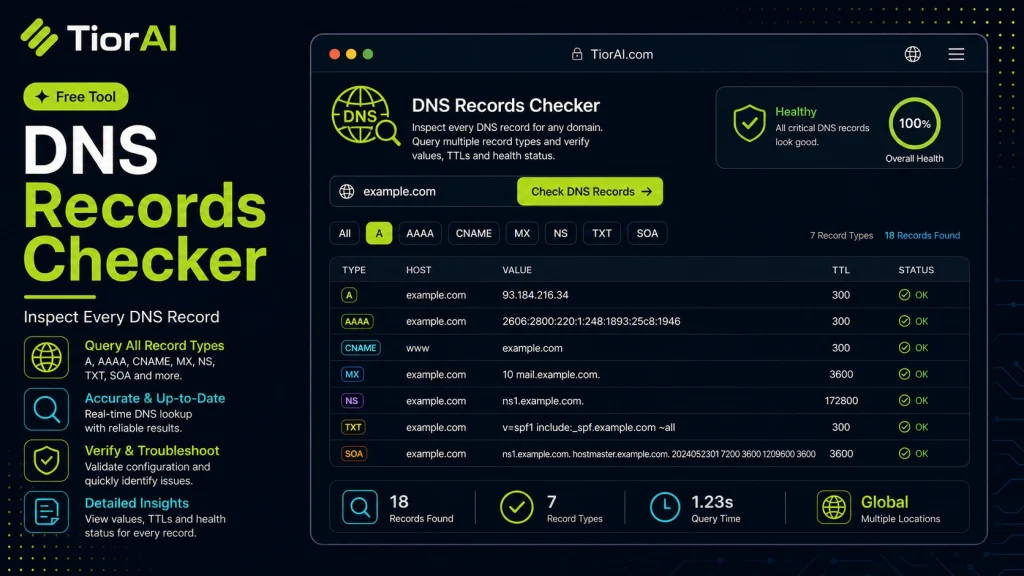Click the A record type badge
This screenshot has height=576, width=1024.
pos(349,295)
